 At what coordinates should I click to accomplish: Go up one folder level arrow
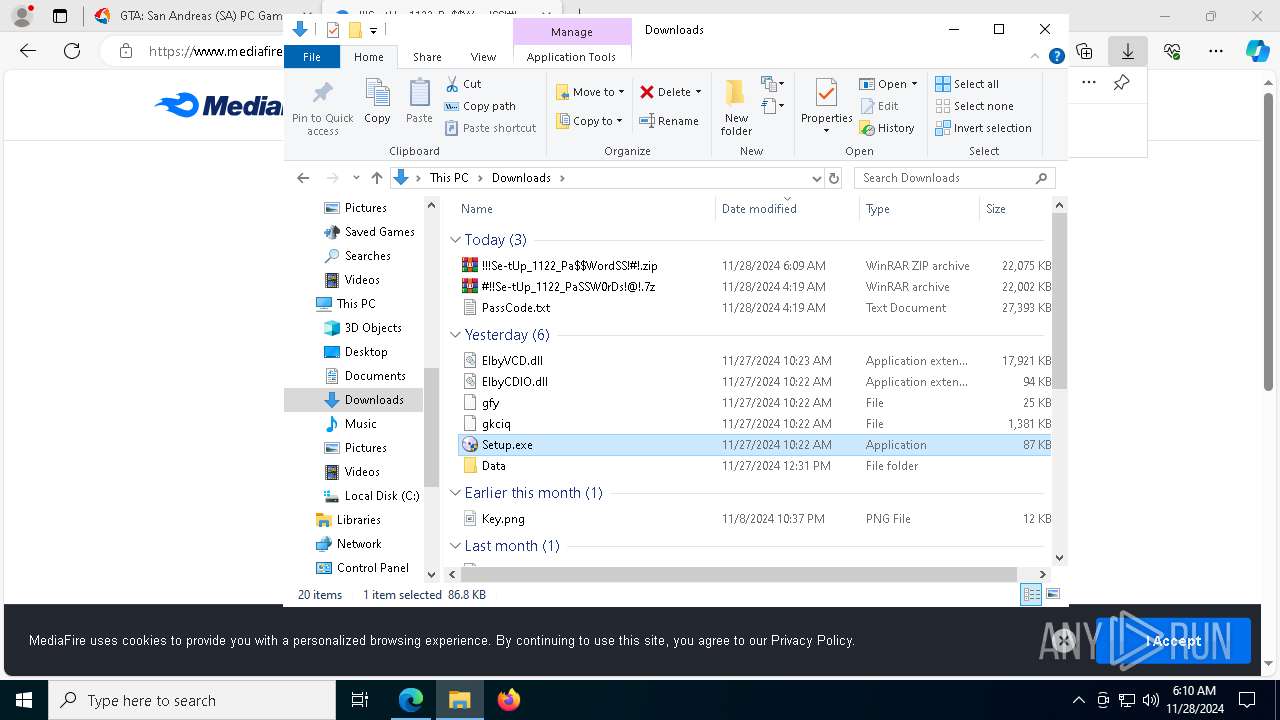[376, 178]
